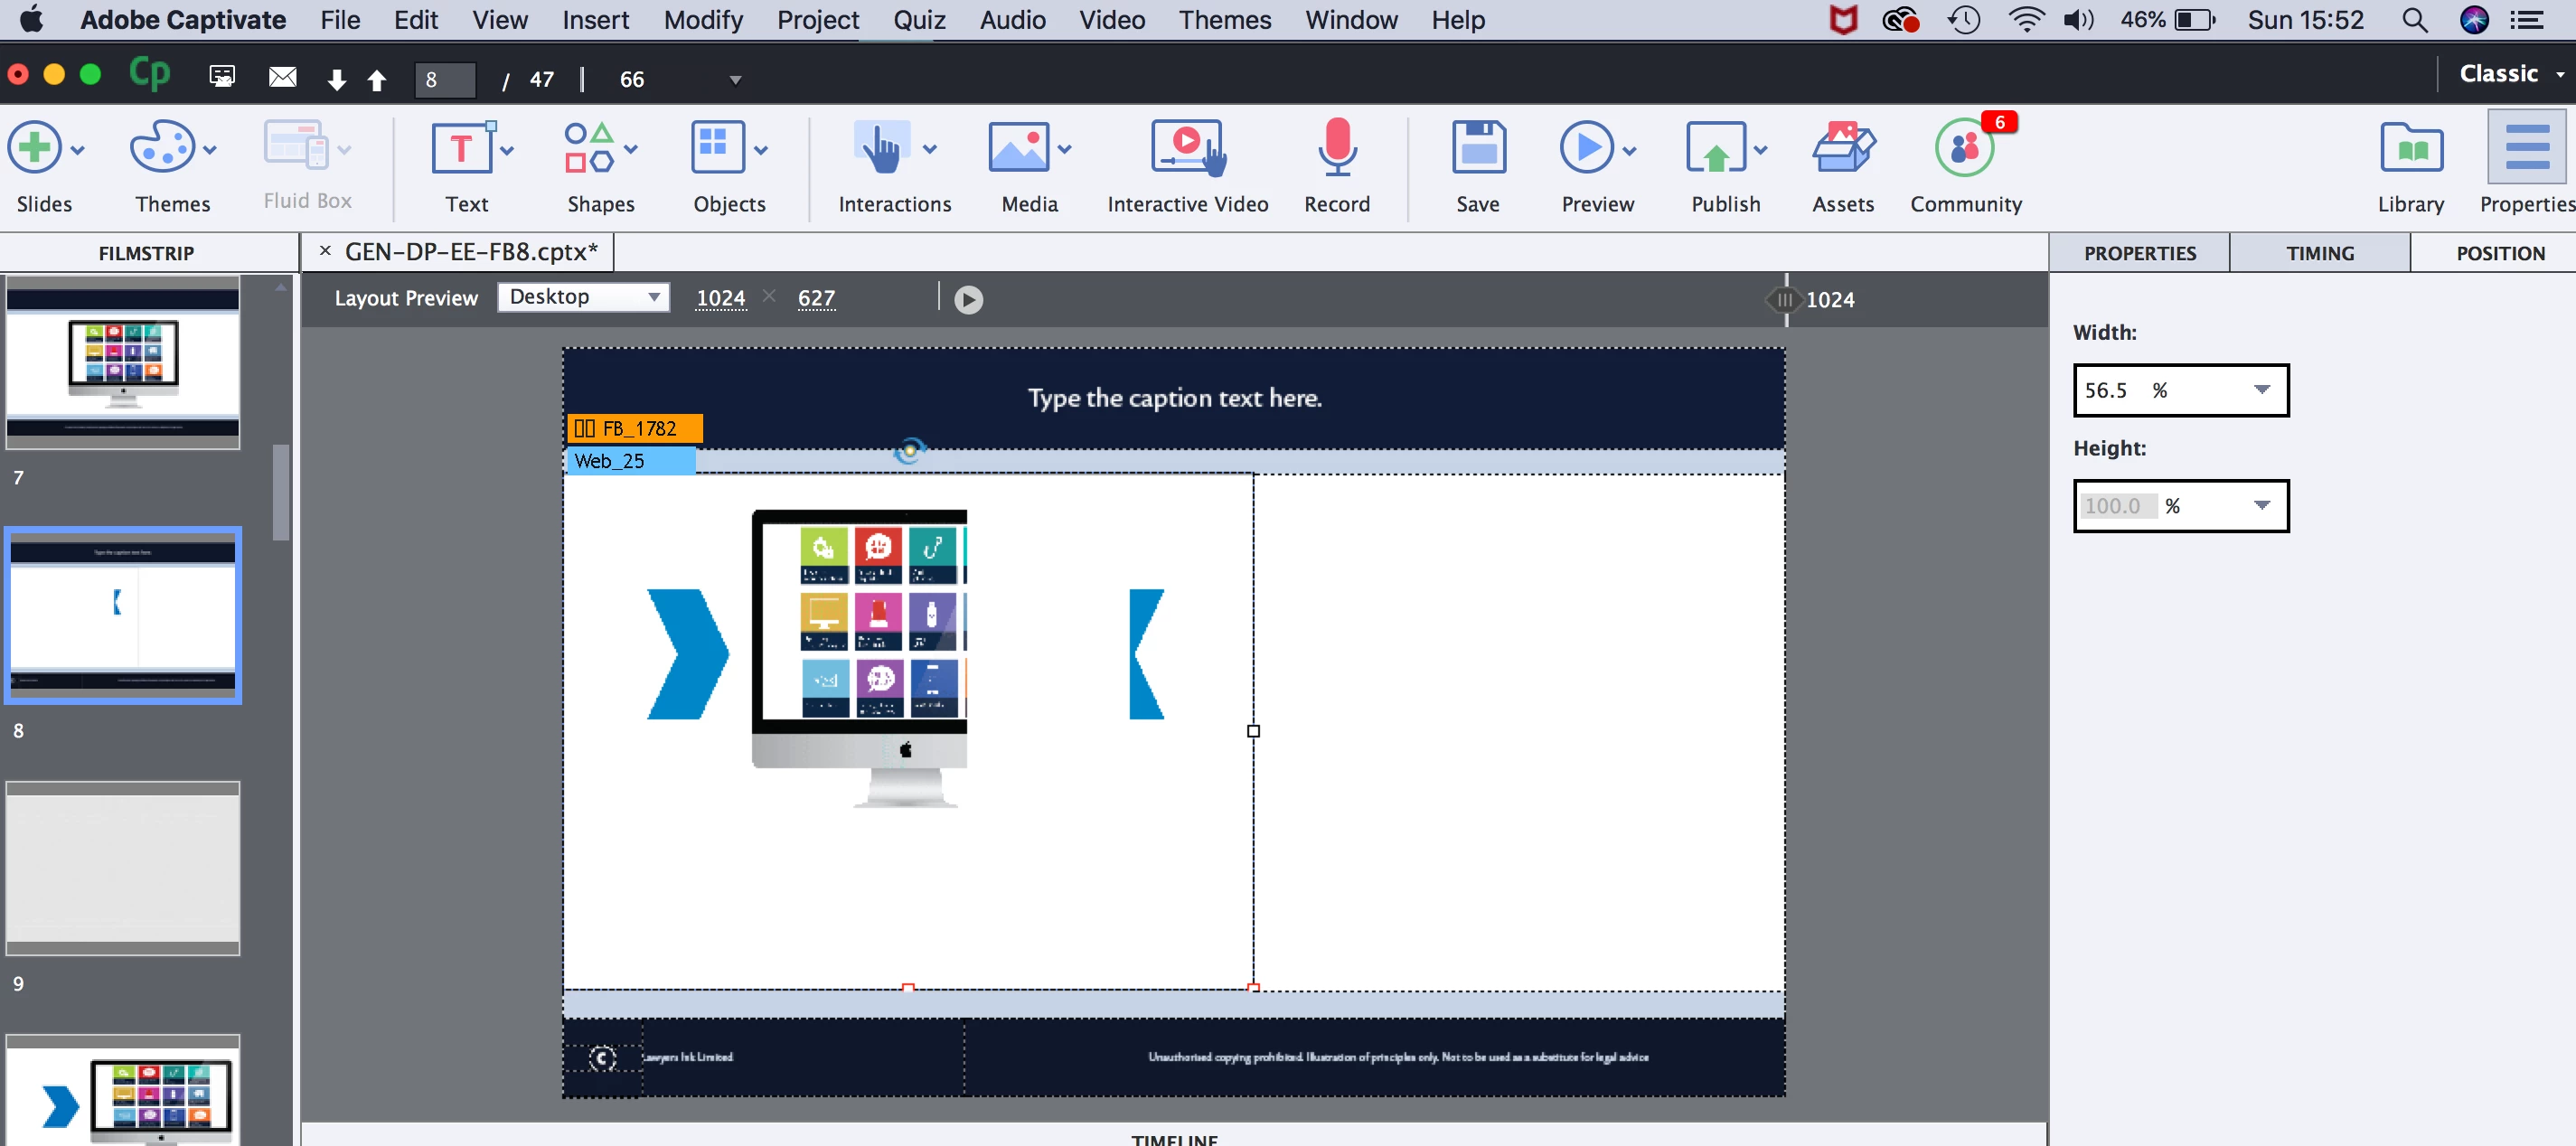Viewport: 2576px width, 1146px height.
Task: Go to next slide arrow
Action: 336,80
